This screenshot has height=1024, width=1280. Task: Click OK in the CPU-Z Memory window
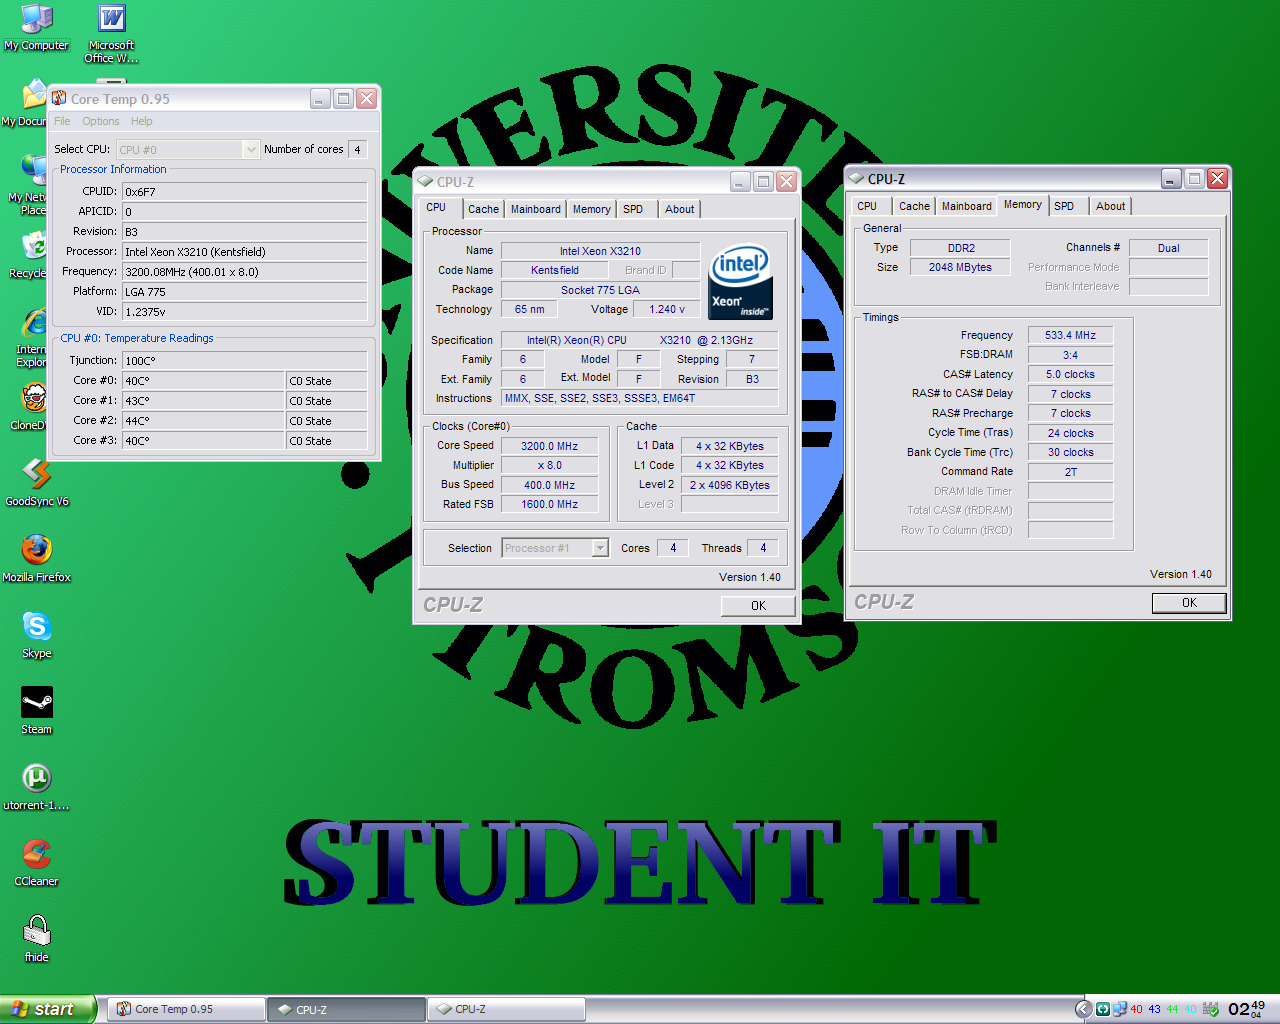coord(1189,602)
